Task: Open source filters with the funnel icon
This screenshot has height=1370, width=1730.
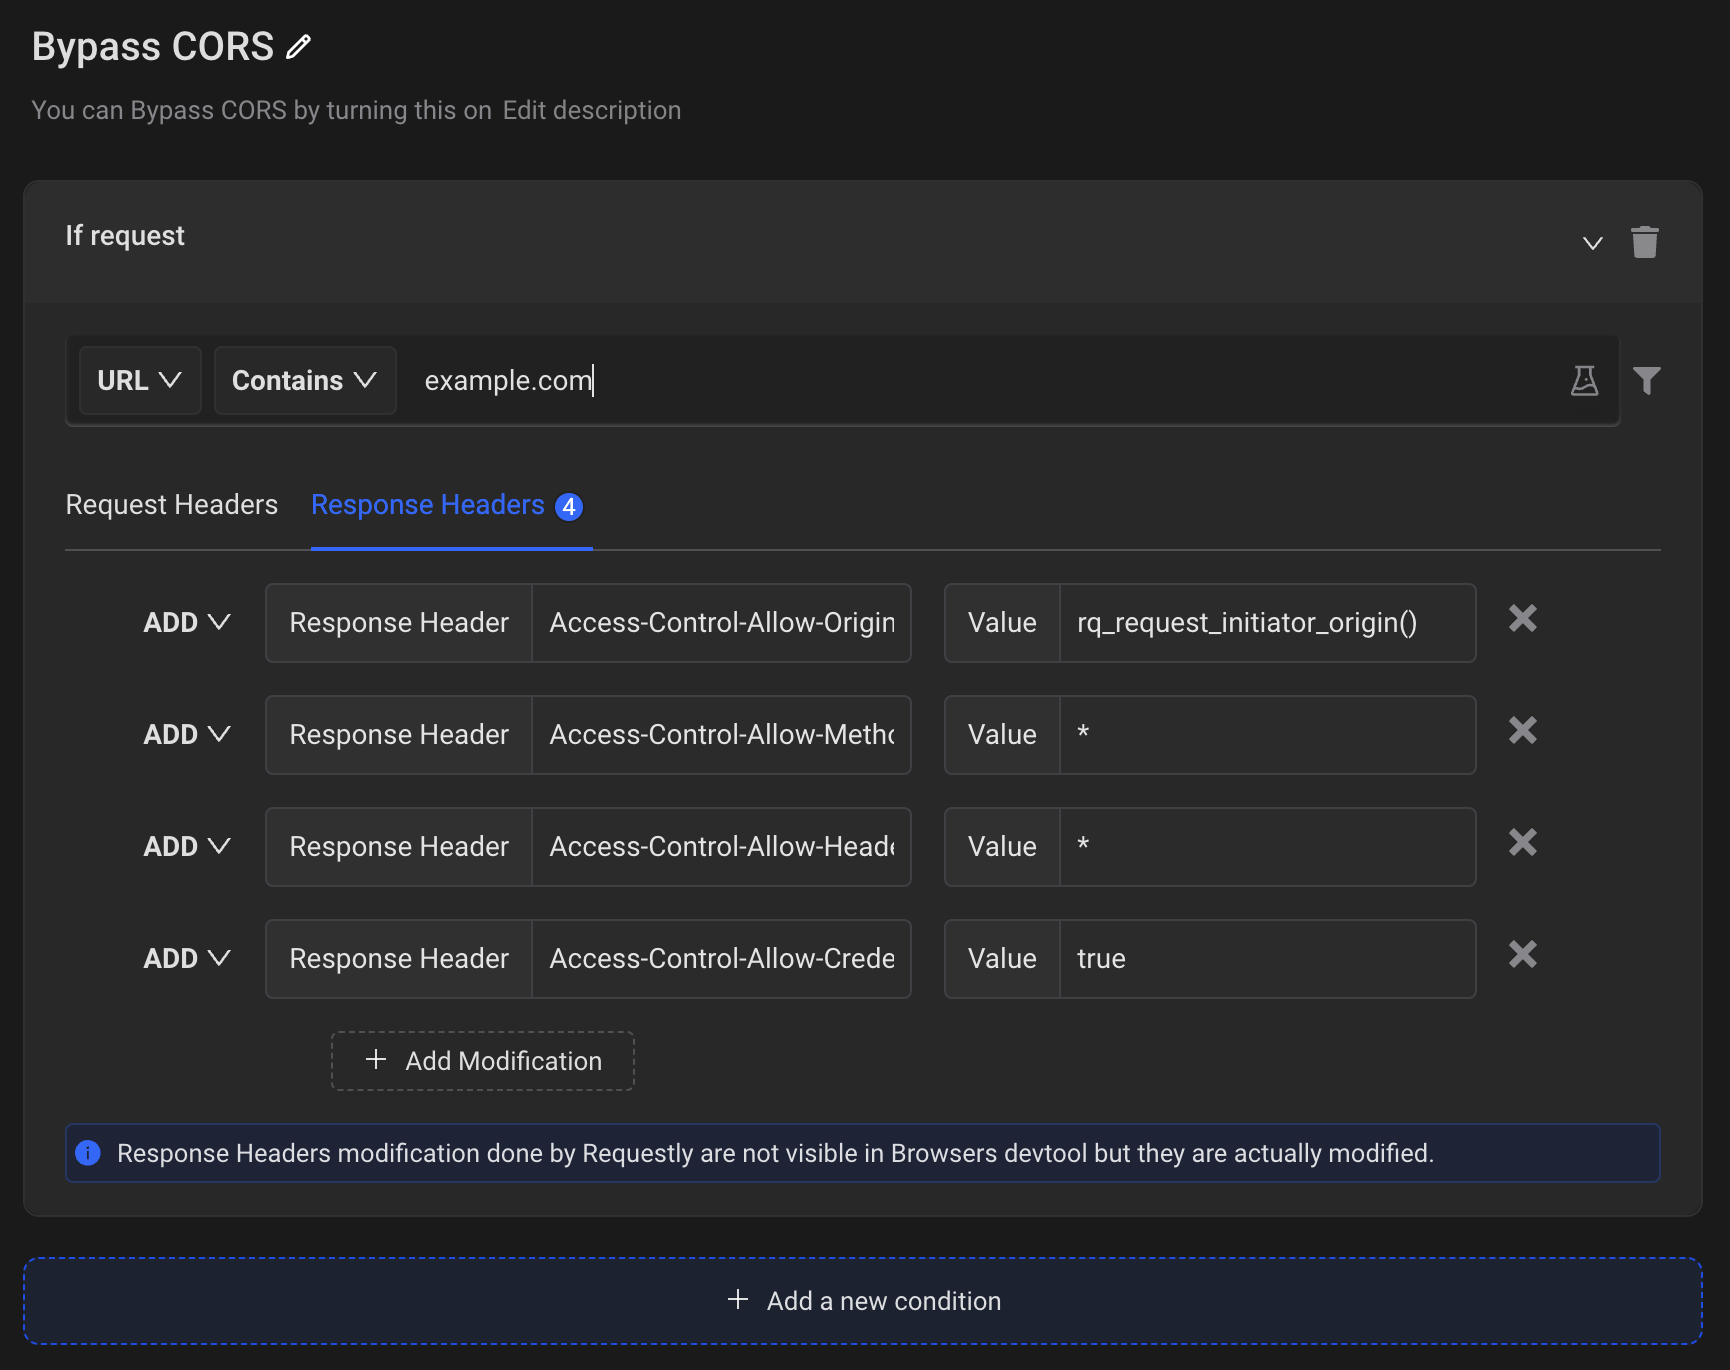Action: (x=1647, y=380)
